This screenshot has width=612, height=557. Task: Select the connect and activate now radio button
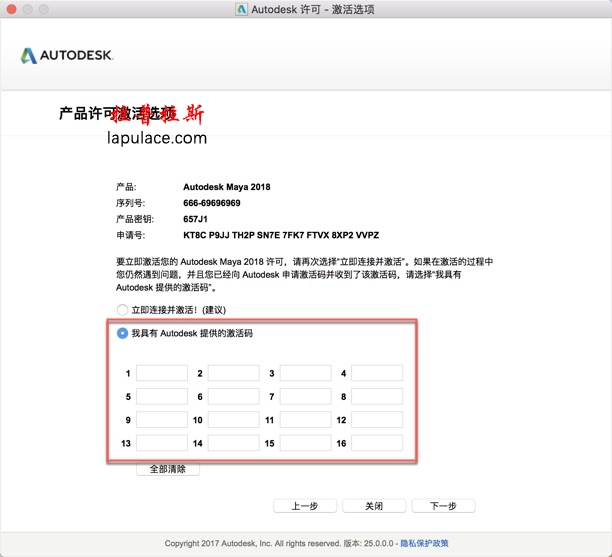click(122, 310)
